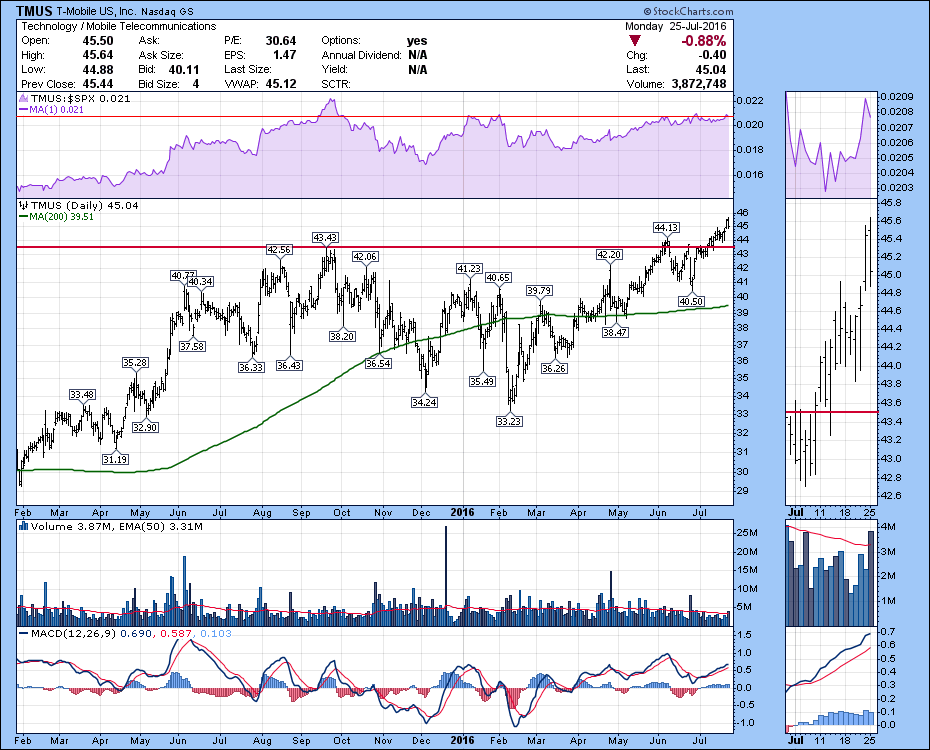
Task: Click the EPS value 1.47
Action: (285, 55)
